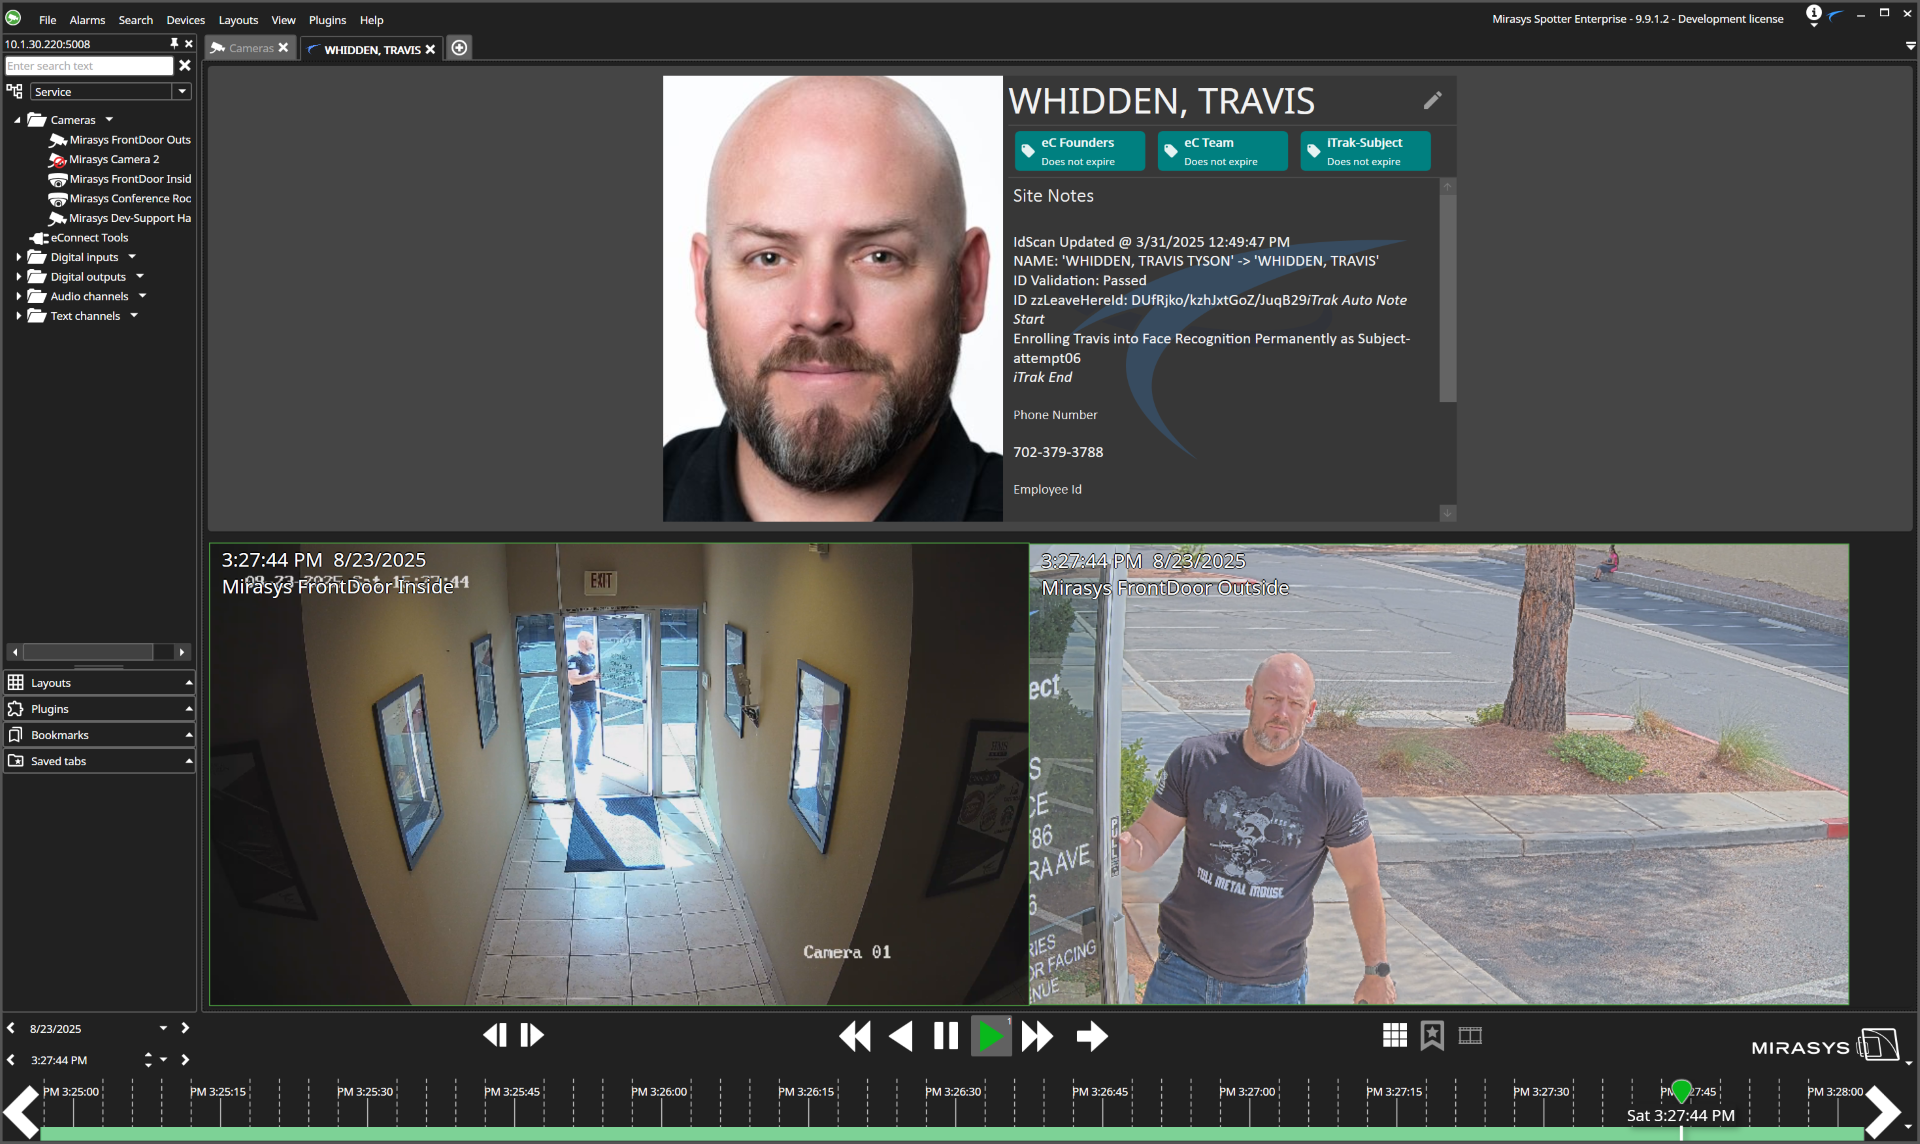Toggle the tree view icon beside Service
This screenshot has height=1144, width=1920.
(14, 91)
